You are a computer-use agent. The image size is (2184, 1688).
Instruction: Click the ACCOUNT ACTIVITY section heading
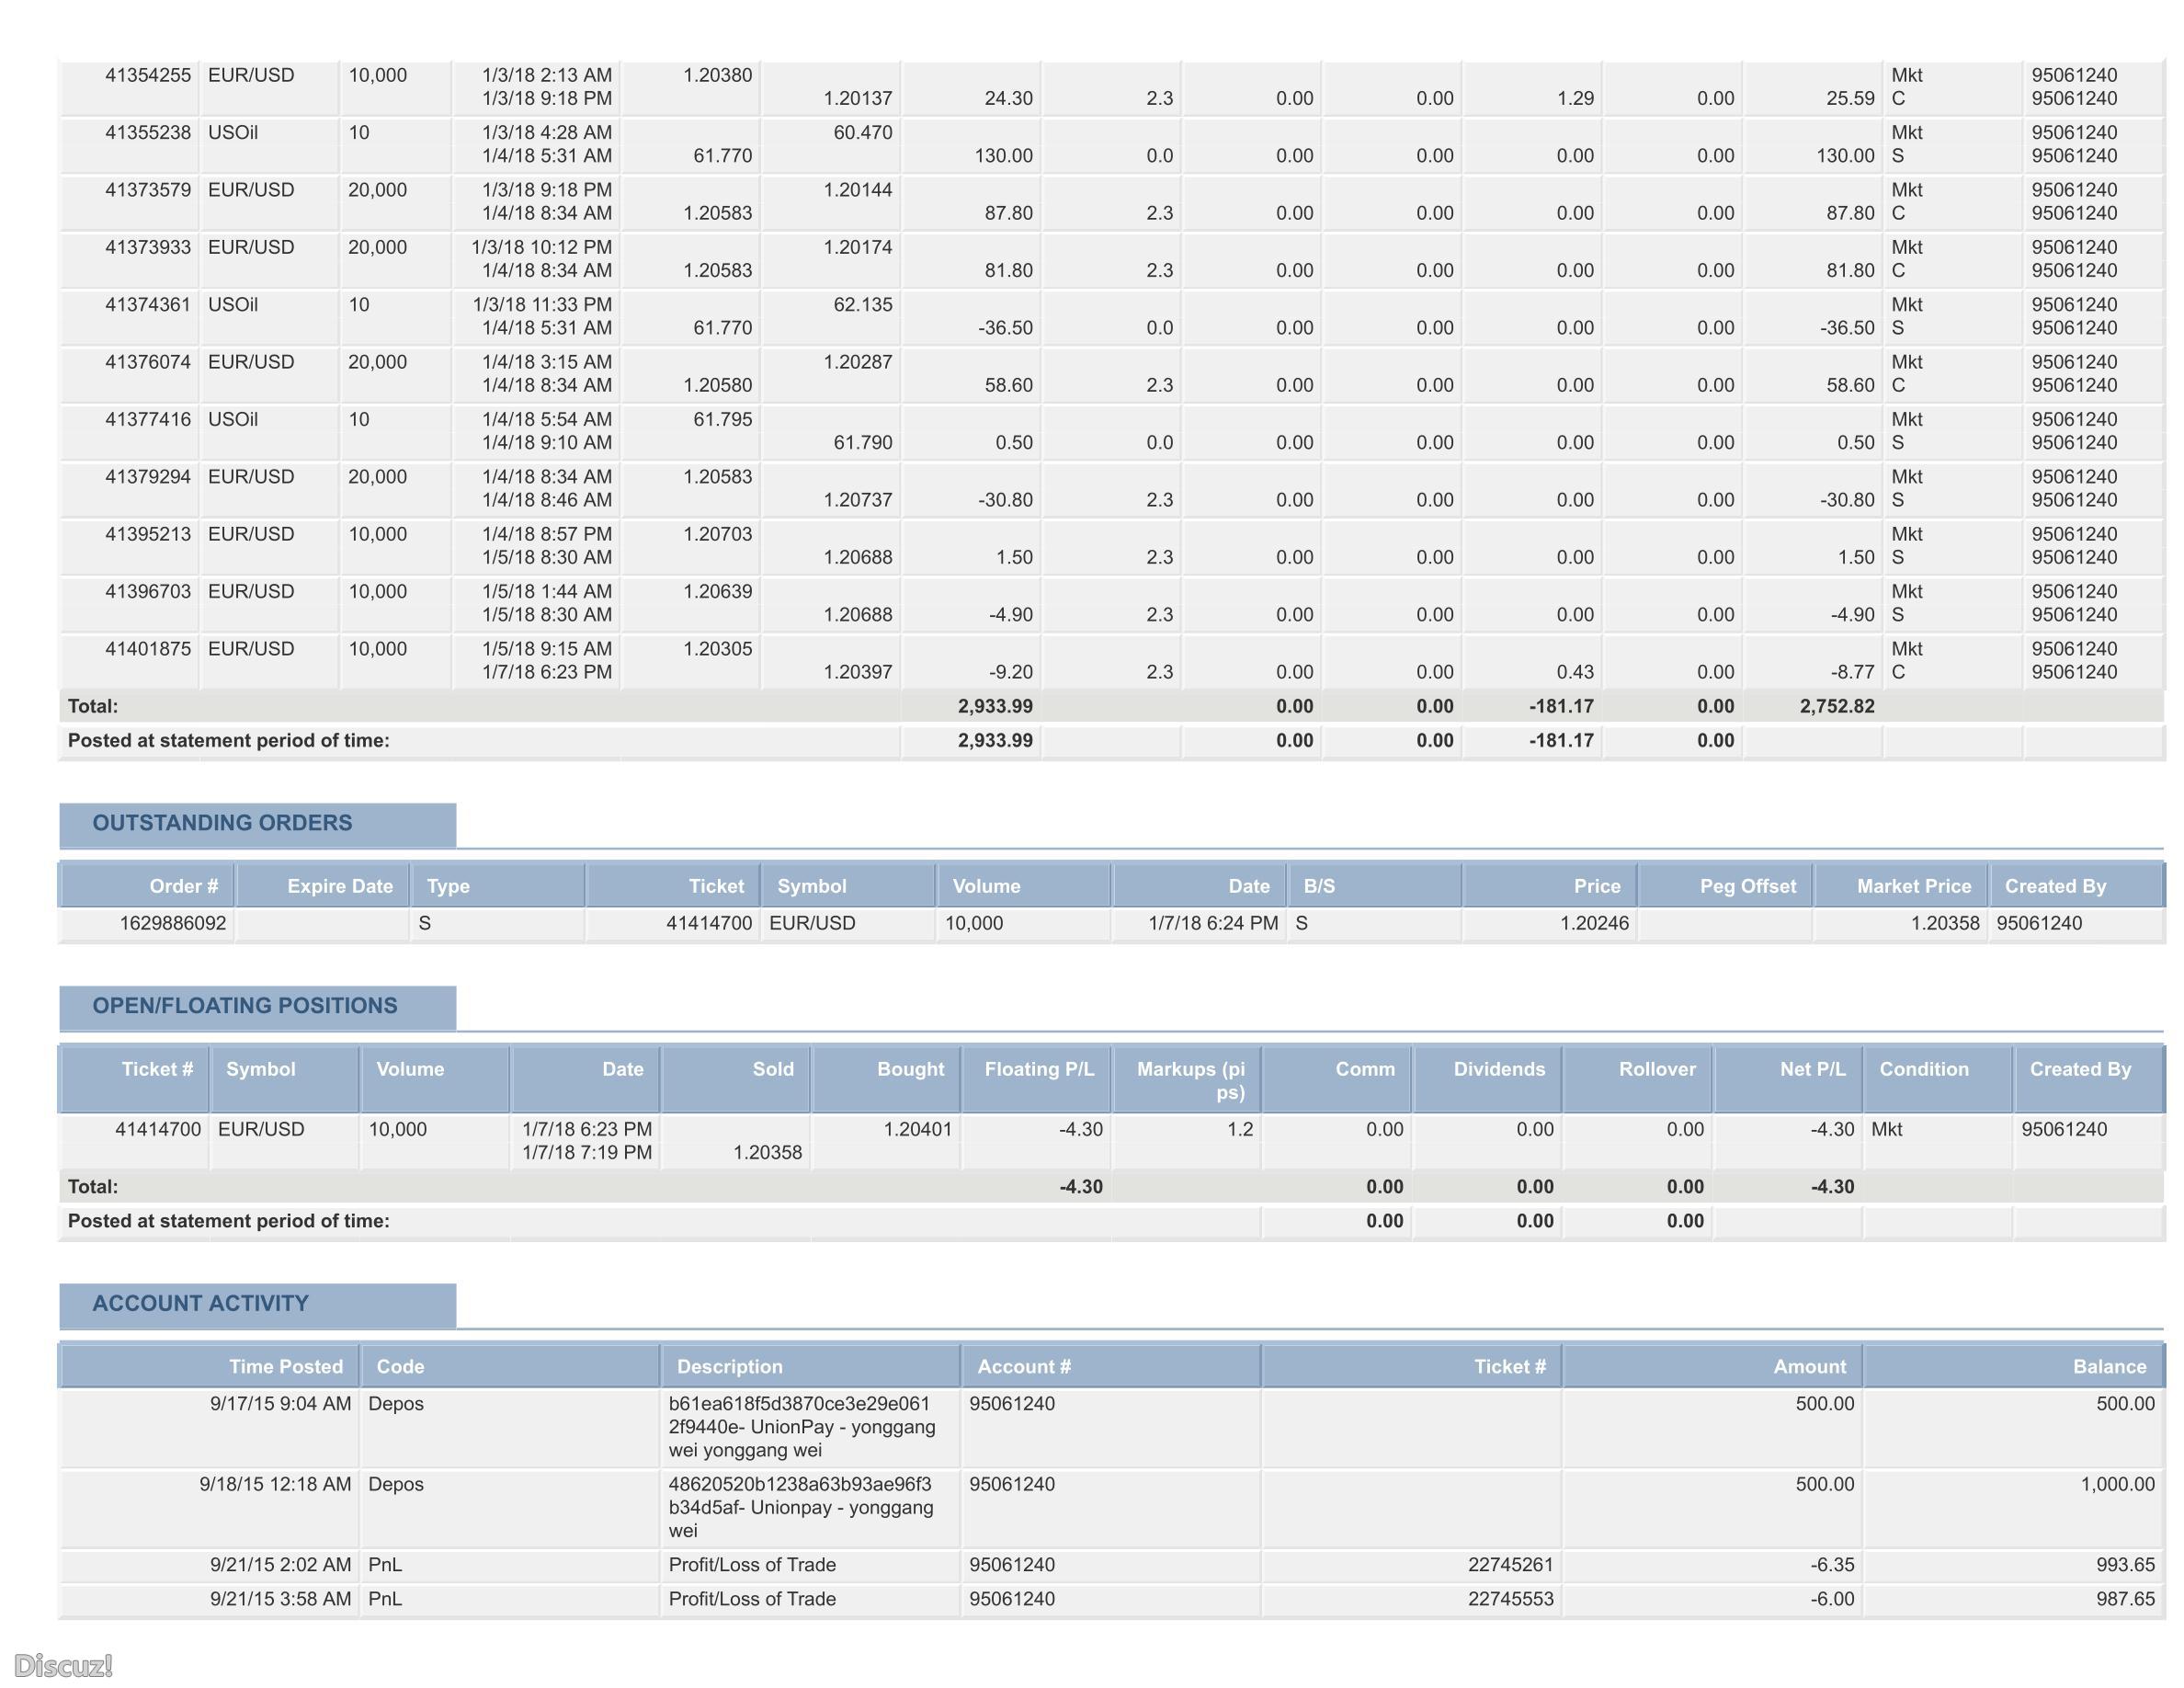(200, 1304)
